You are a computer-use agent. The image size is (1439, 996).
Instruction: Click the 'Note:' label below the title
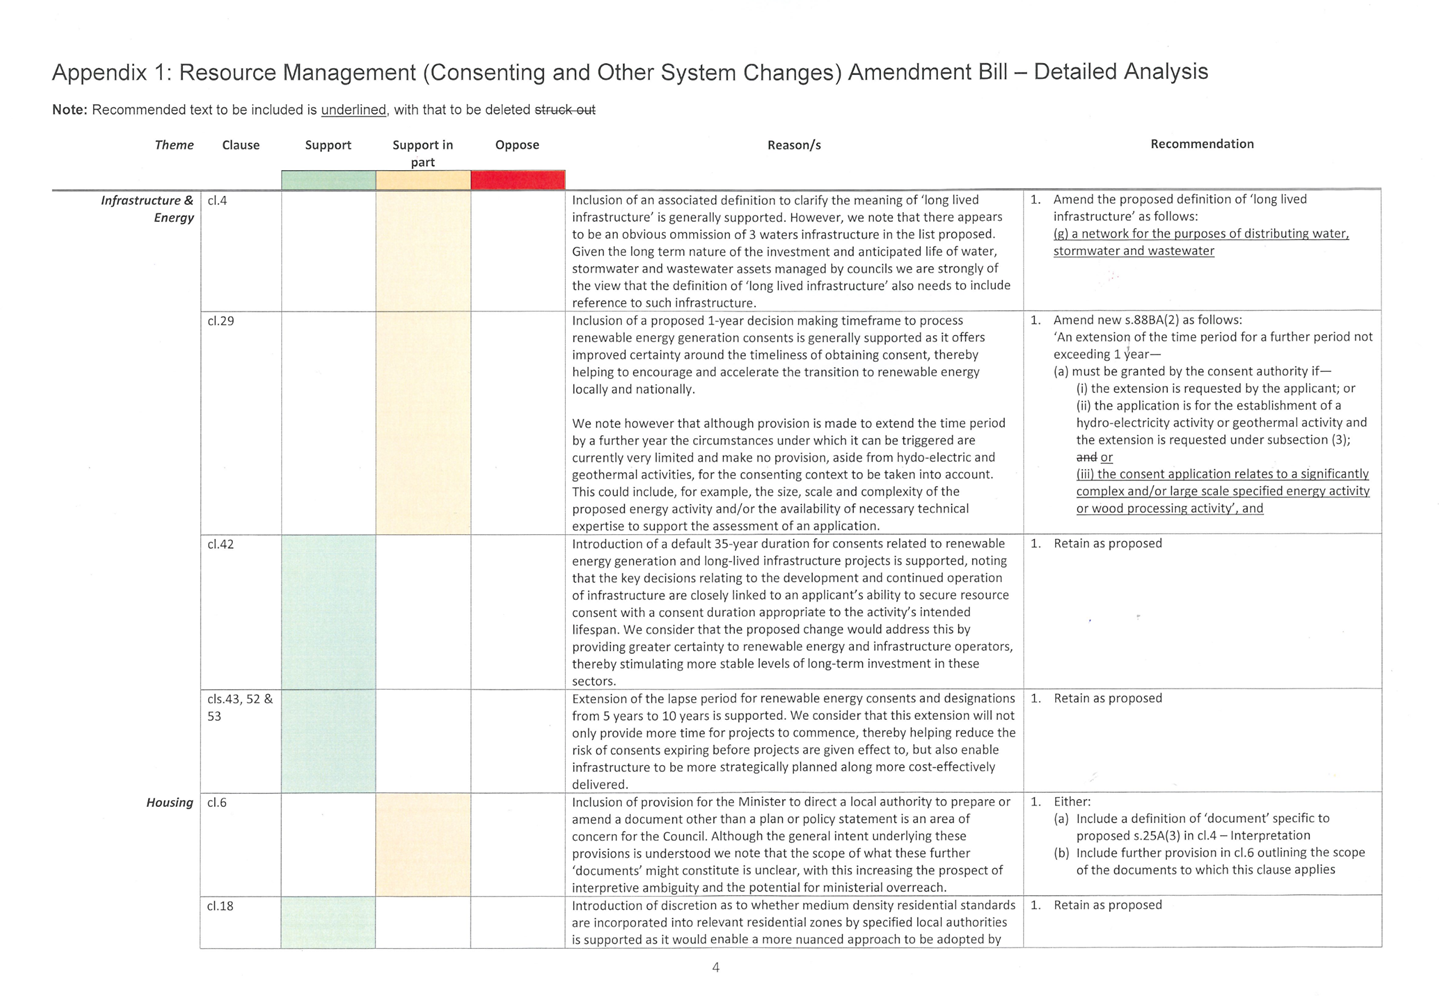coord(70,110)
